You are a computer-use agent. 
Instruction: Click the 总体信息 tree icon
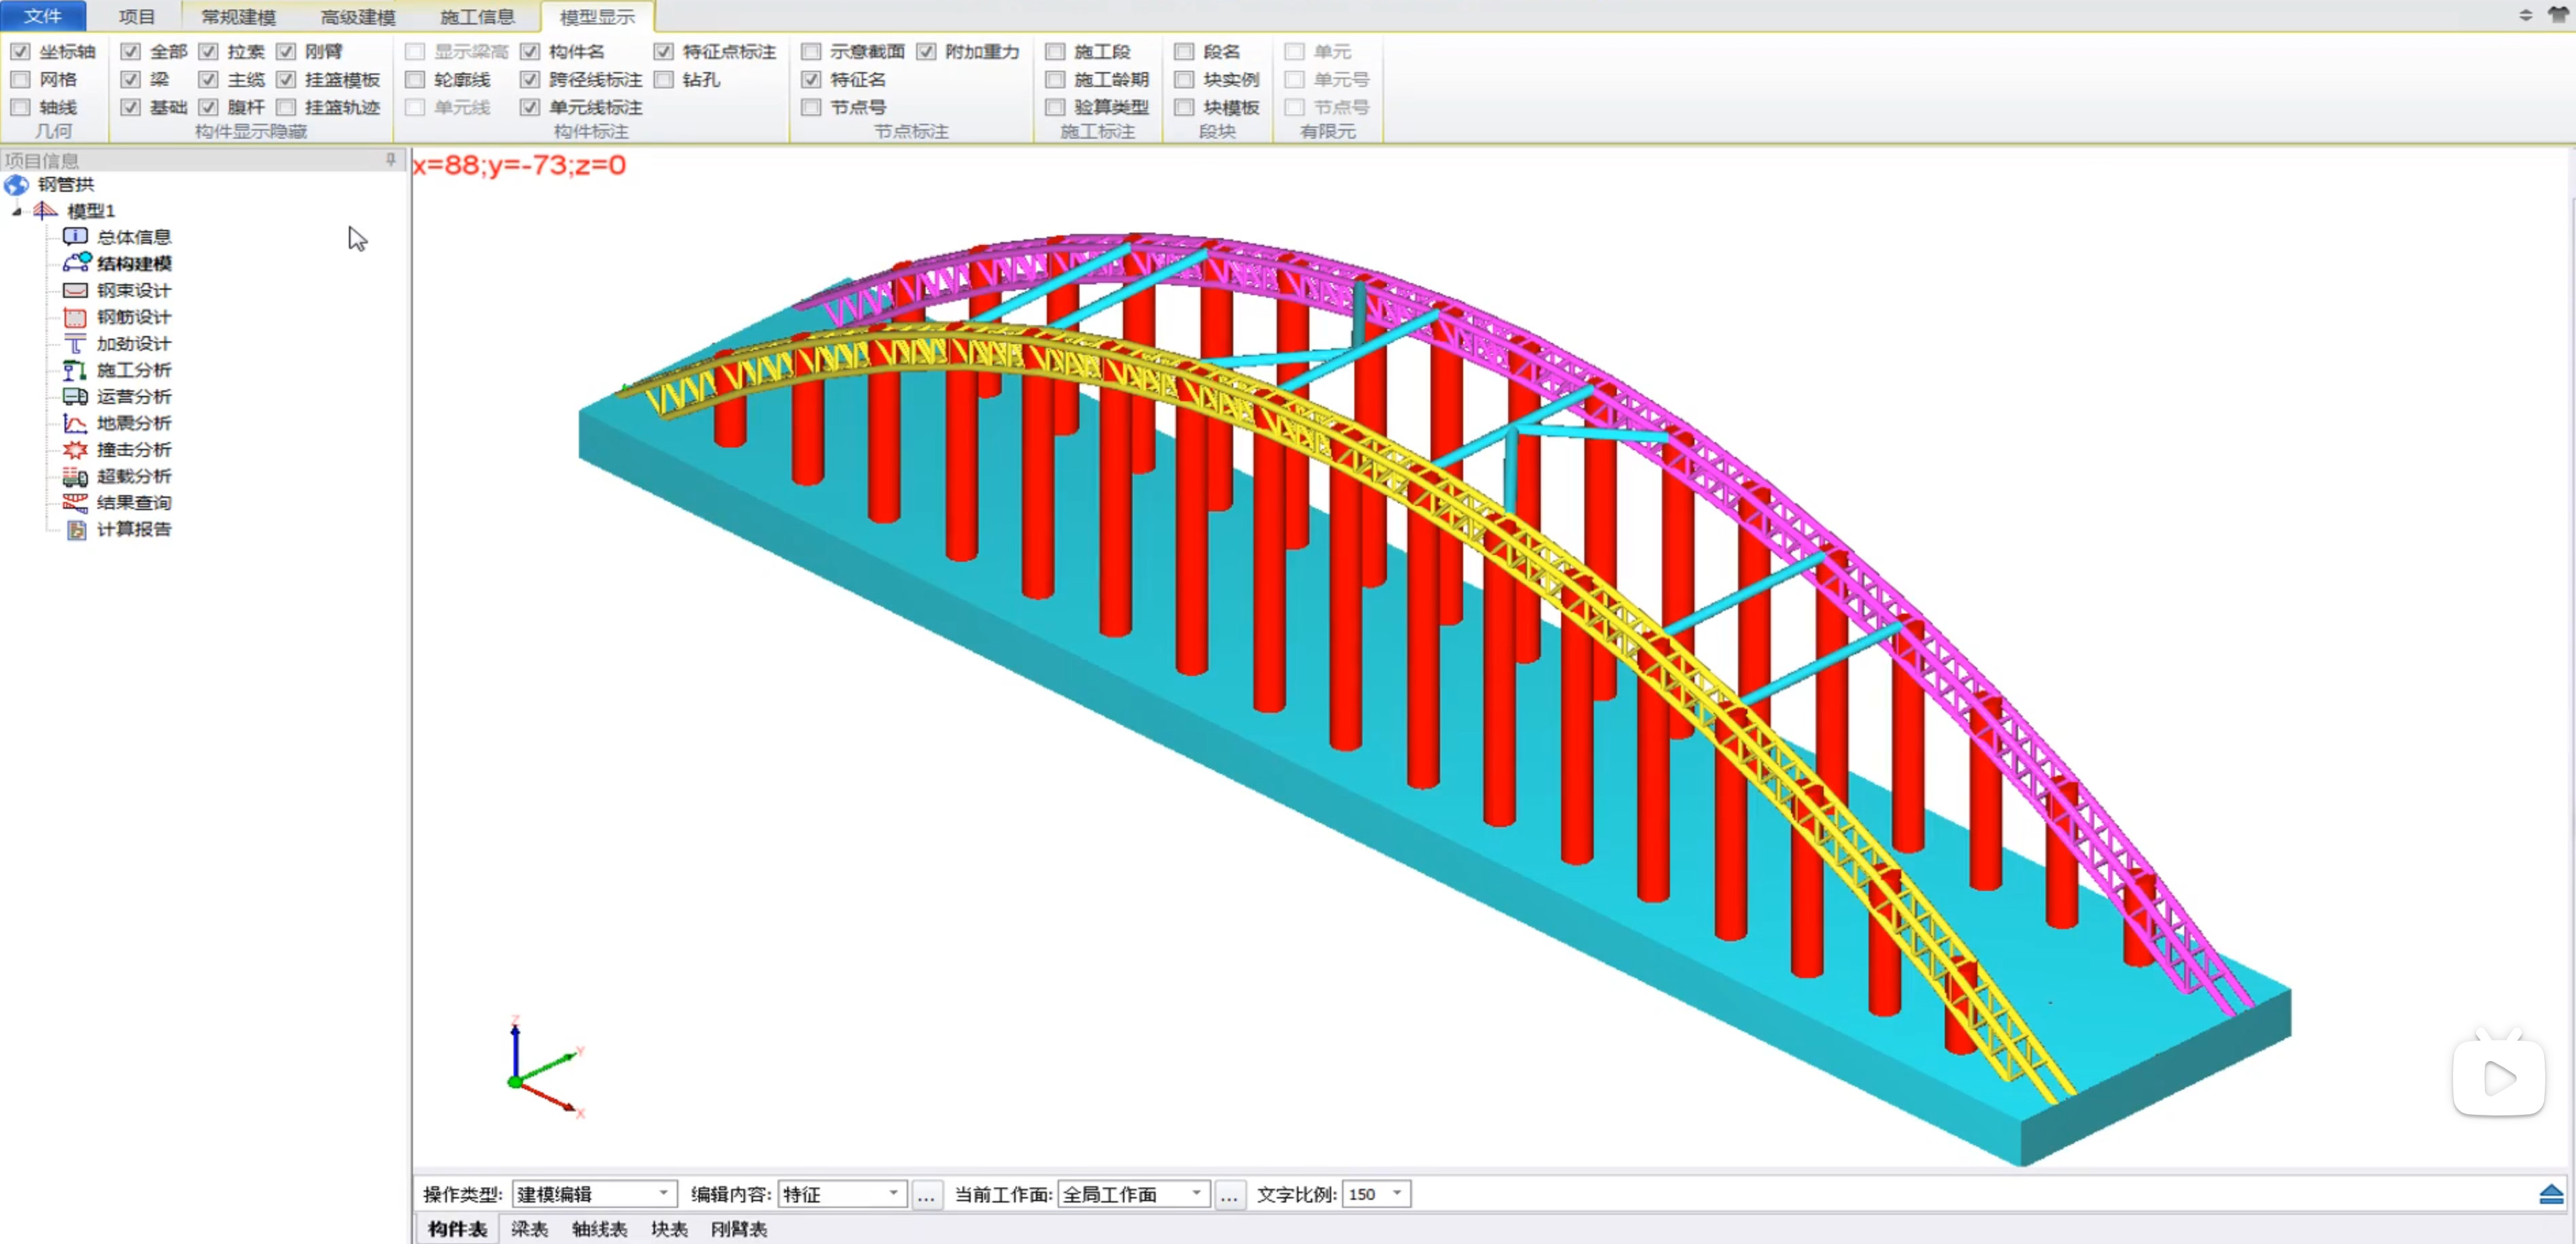pos(75,236)
